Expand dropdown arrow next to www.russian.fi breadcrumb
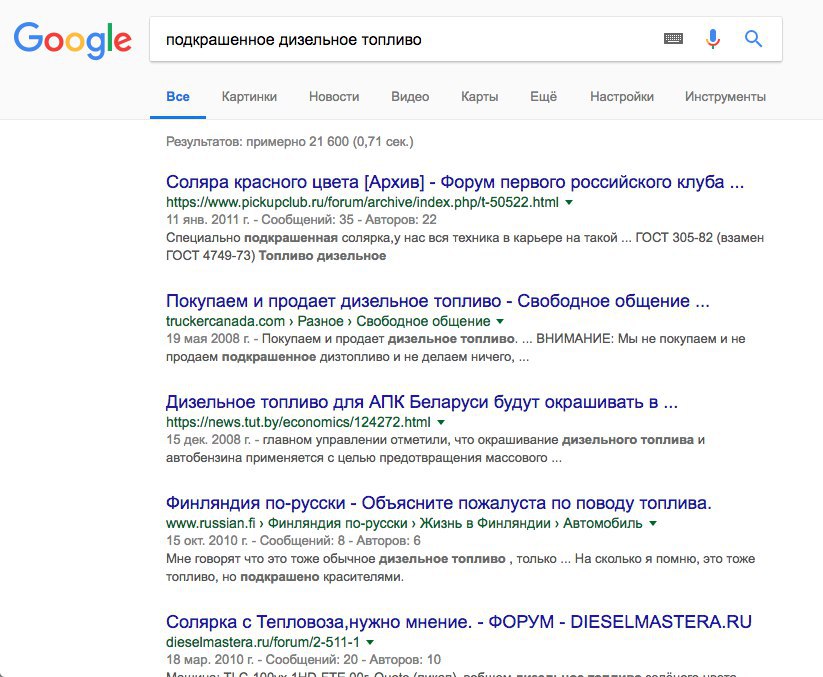 point(653,523)
